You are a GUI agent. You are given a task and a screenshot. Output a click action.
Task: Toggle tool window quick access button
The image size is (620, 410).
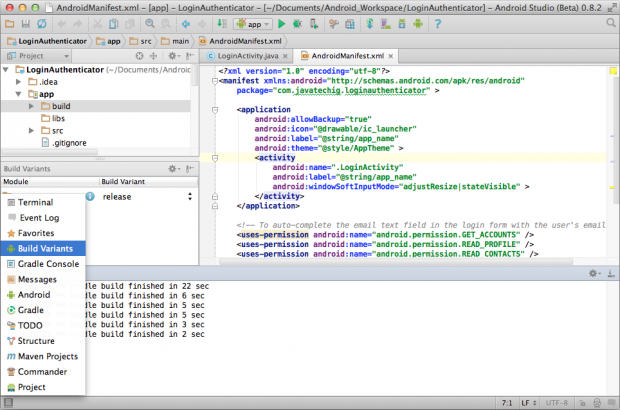(8, 403)
